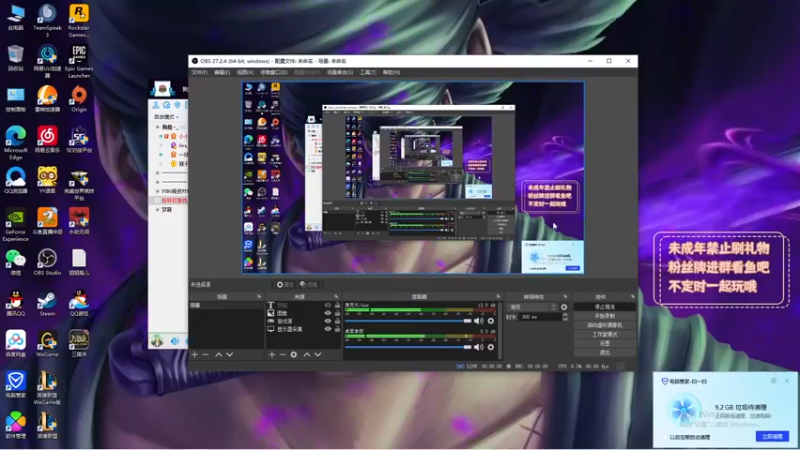Expand the 舞蛙 channel tree node
800x450 pixels.
tap(158, 127)
